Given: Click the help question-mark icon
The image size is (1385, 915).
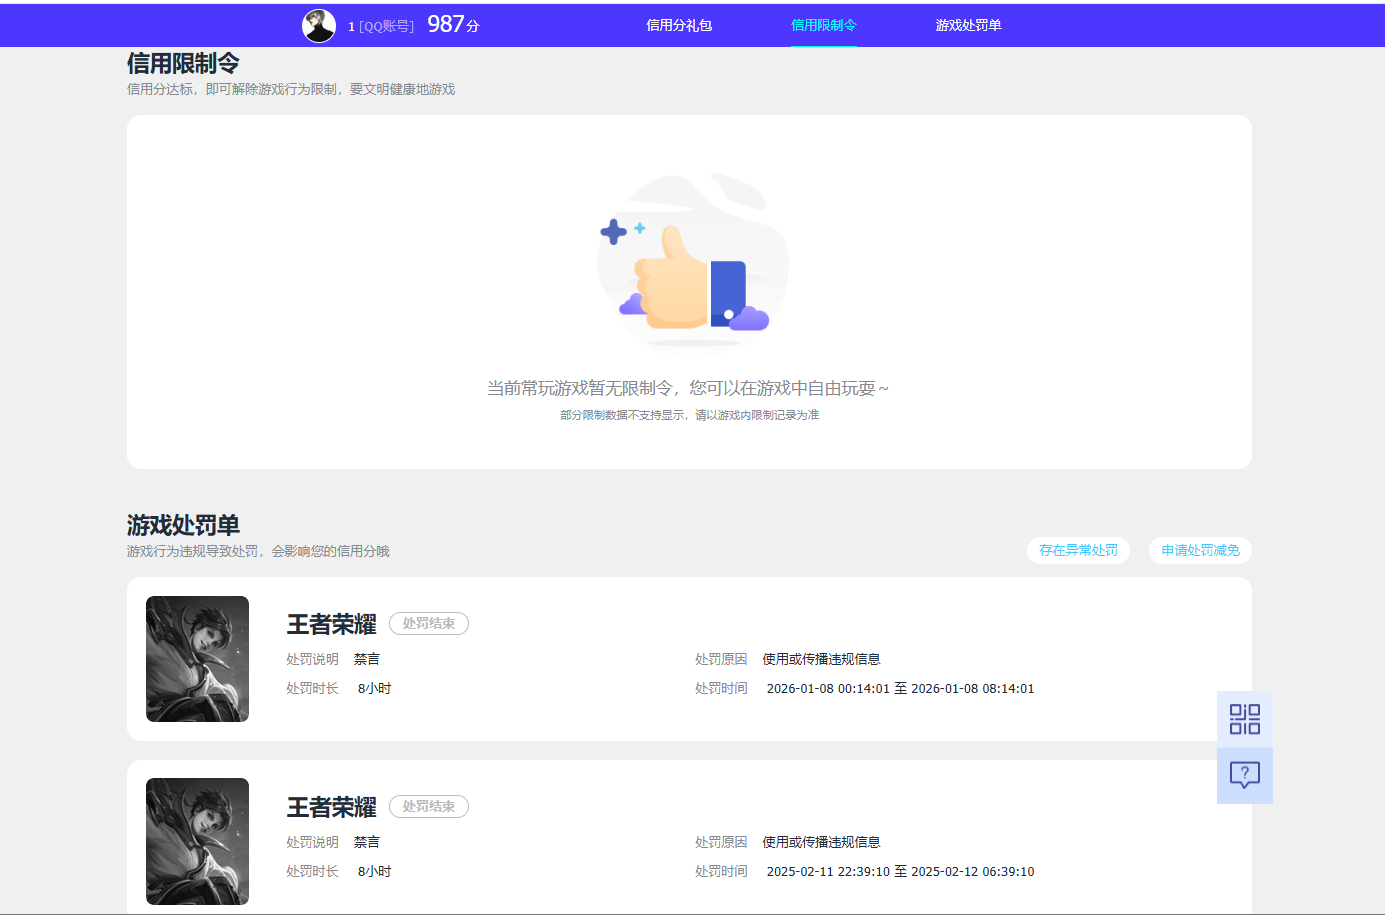Looking at the screenshot, I should [1244, 775].
